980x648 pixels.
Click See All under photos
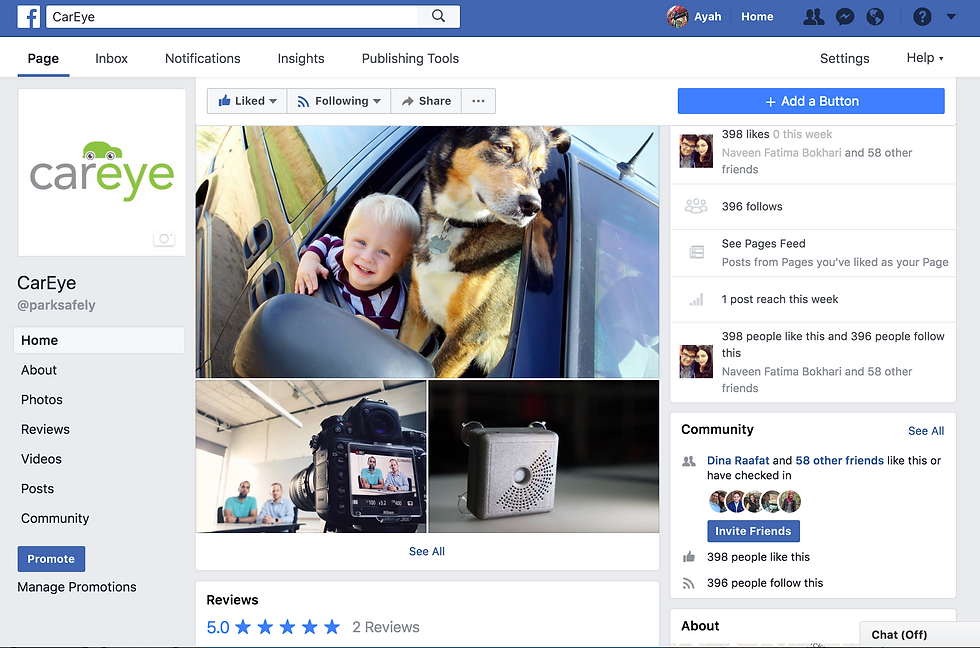427,552
